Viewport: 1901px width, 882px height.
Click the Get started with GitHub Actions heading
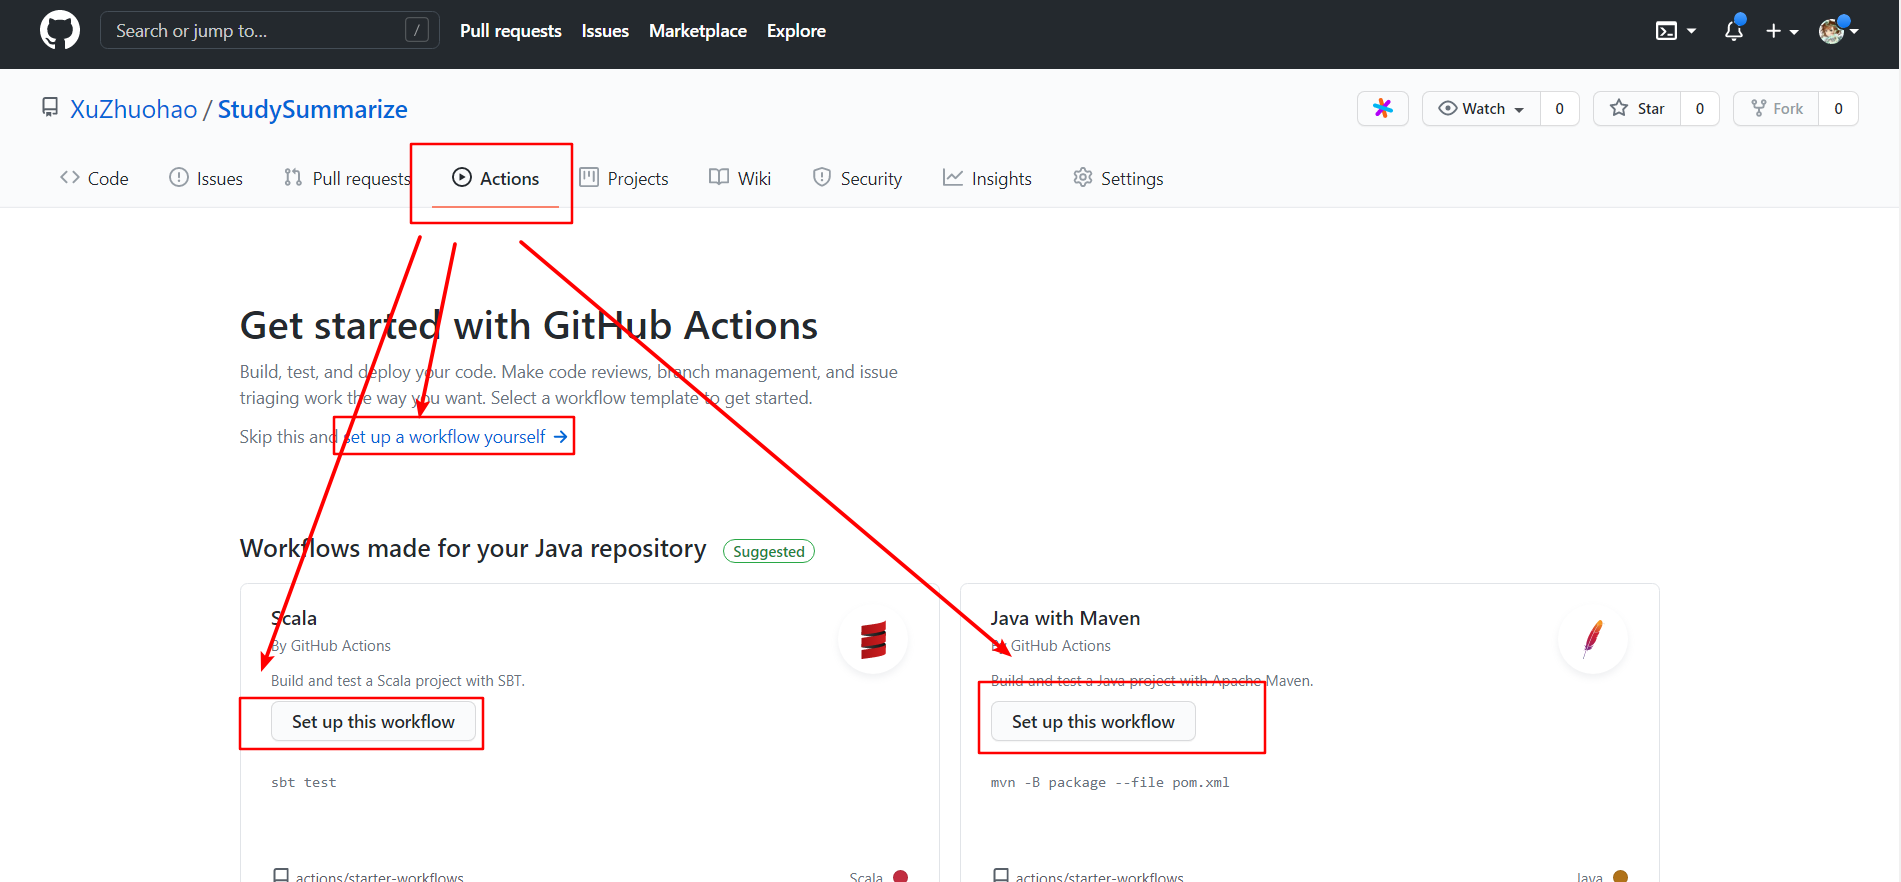pos(529,326)
